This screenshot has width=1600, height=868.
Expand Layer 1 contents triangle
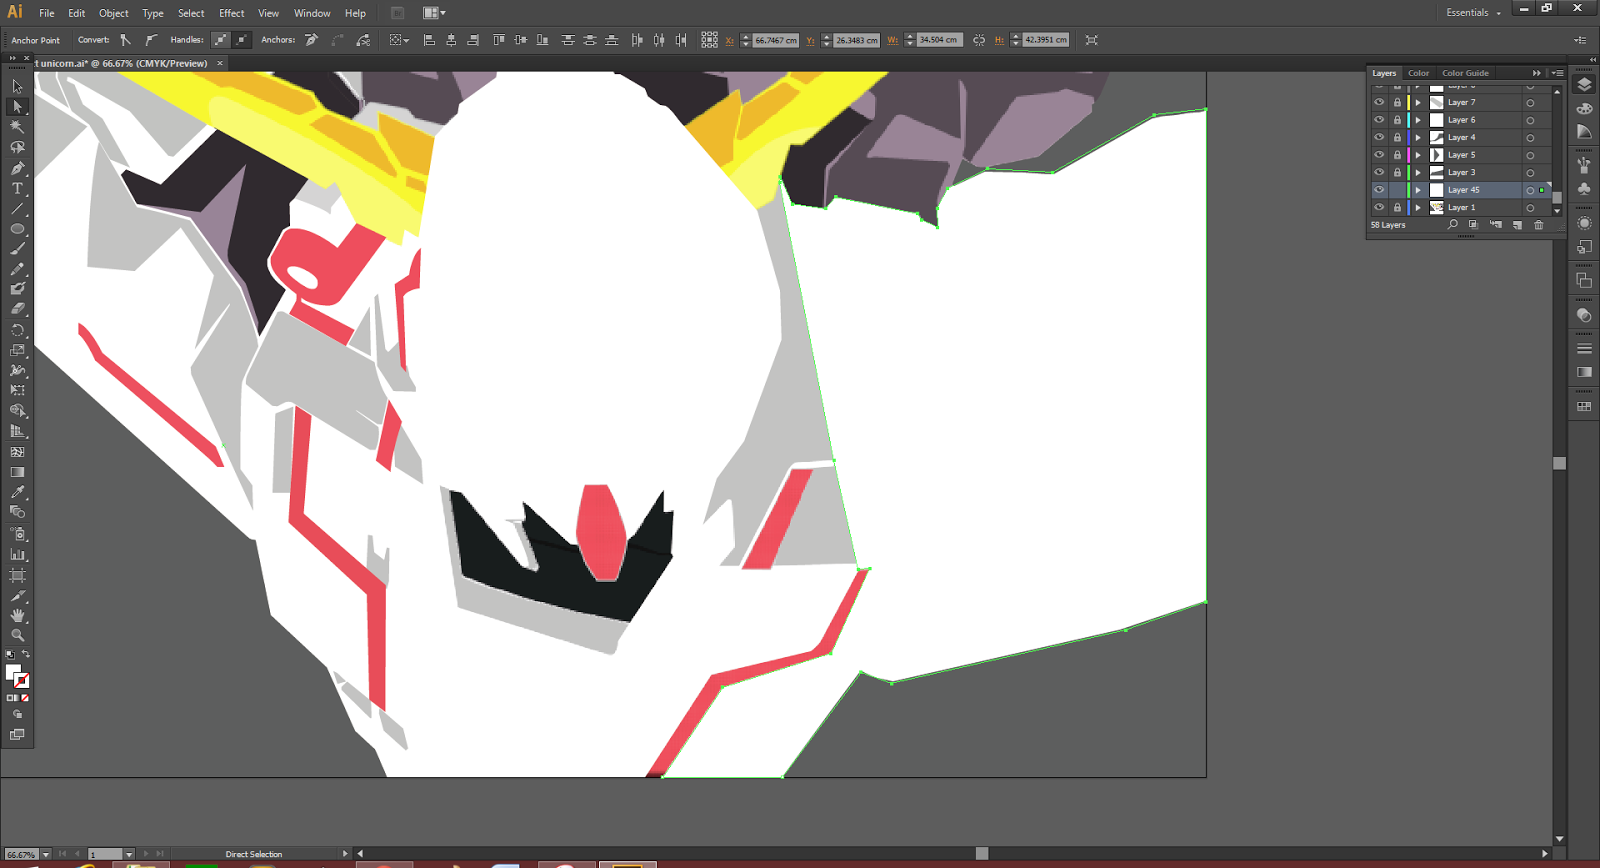pyautogui.click(x=1418, y=207)
